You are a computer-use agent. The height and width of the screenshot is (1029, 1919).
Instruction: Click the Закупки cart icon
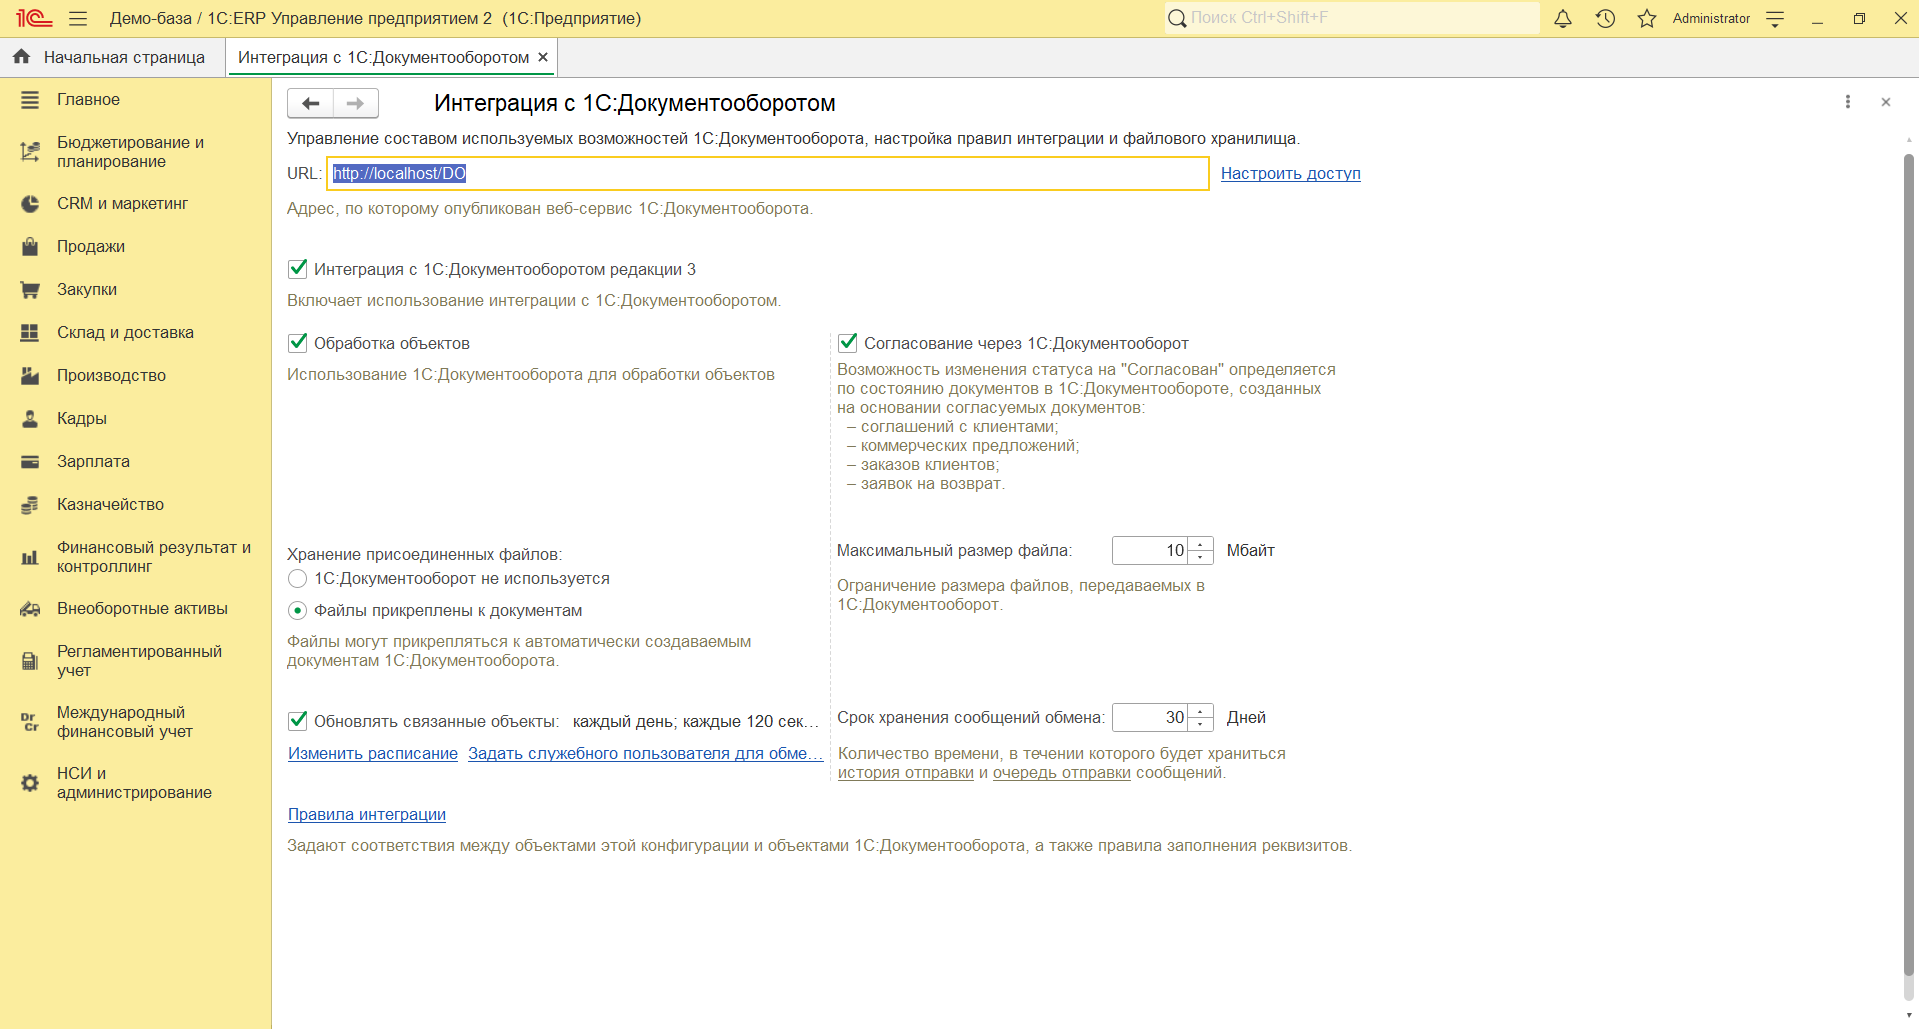[30, 290]
